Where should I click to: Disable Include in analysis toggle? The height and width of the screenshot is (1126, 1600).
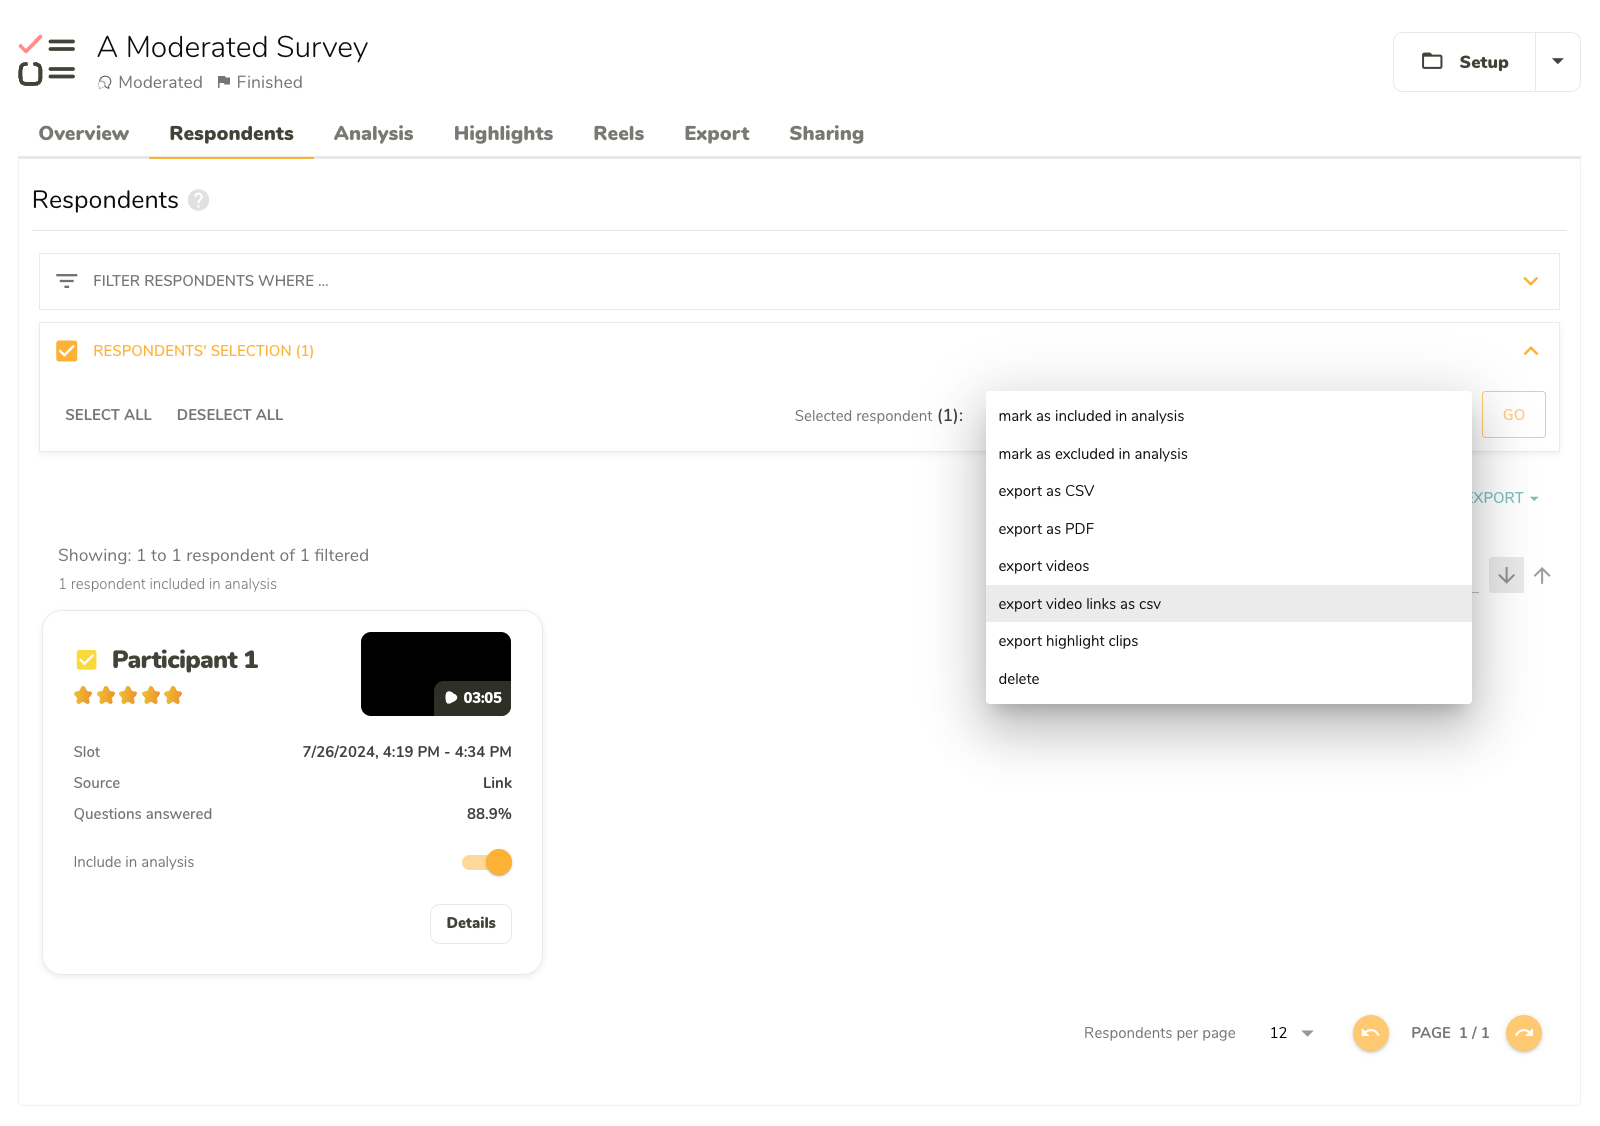(x=488, y=862)
